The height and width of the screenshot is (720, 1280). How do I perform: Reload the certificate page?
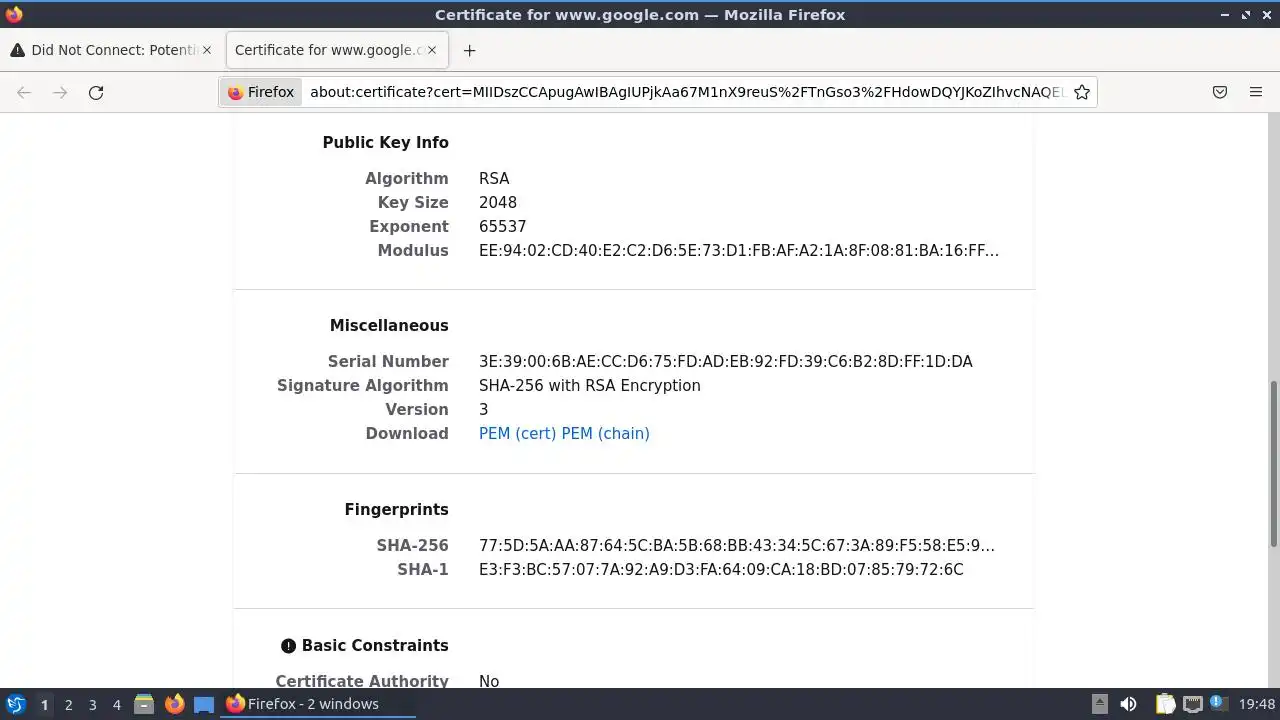click(x=96, y=92)
